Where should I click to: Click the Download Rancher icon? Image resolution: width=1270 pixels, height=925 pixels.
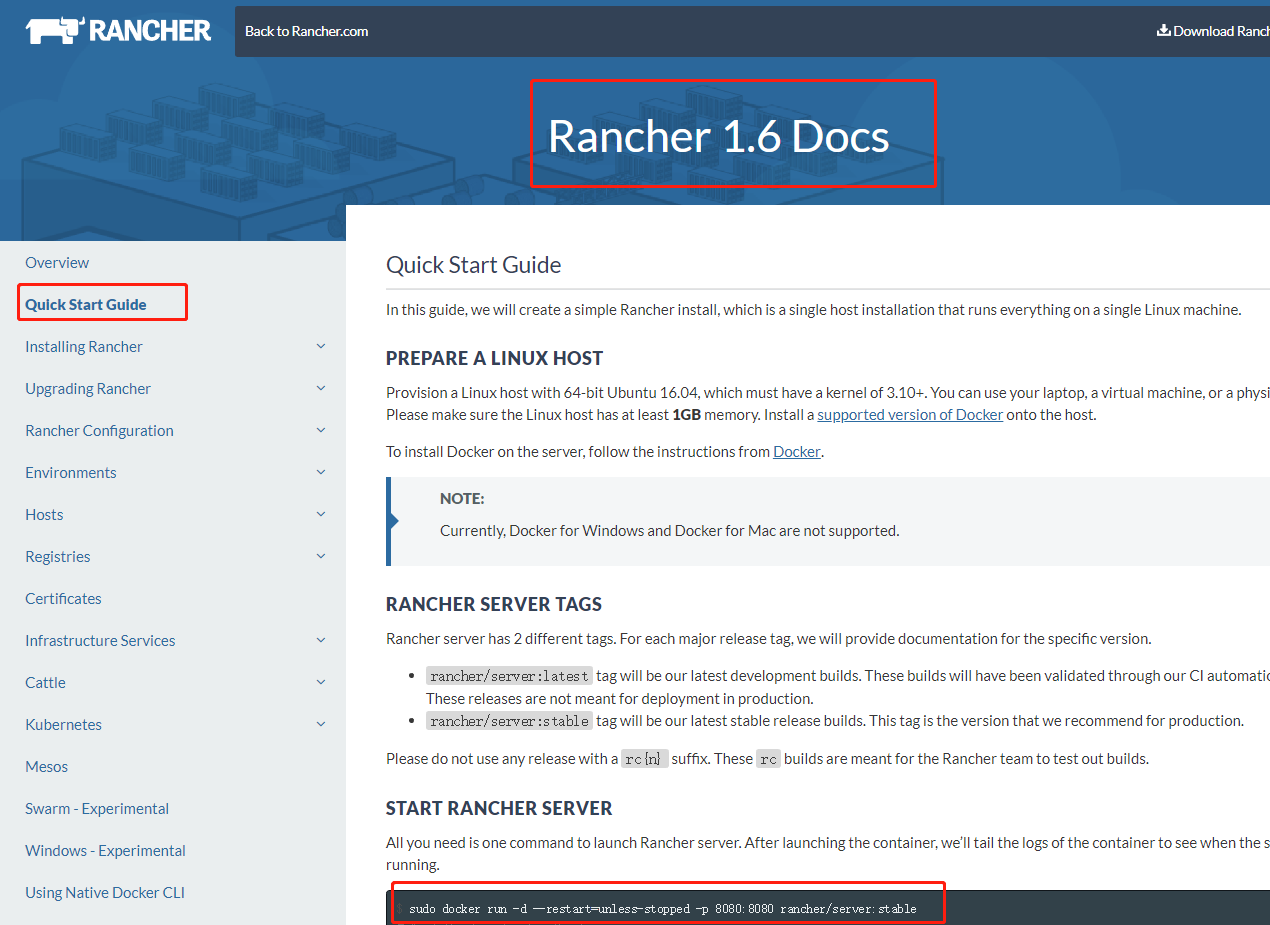point(1163,30)
